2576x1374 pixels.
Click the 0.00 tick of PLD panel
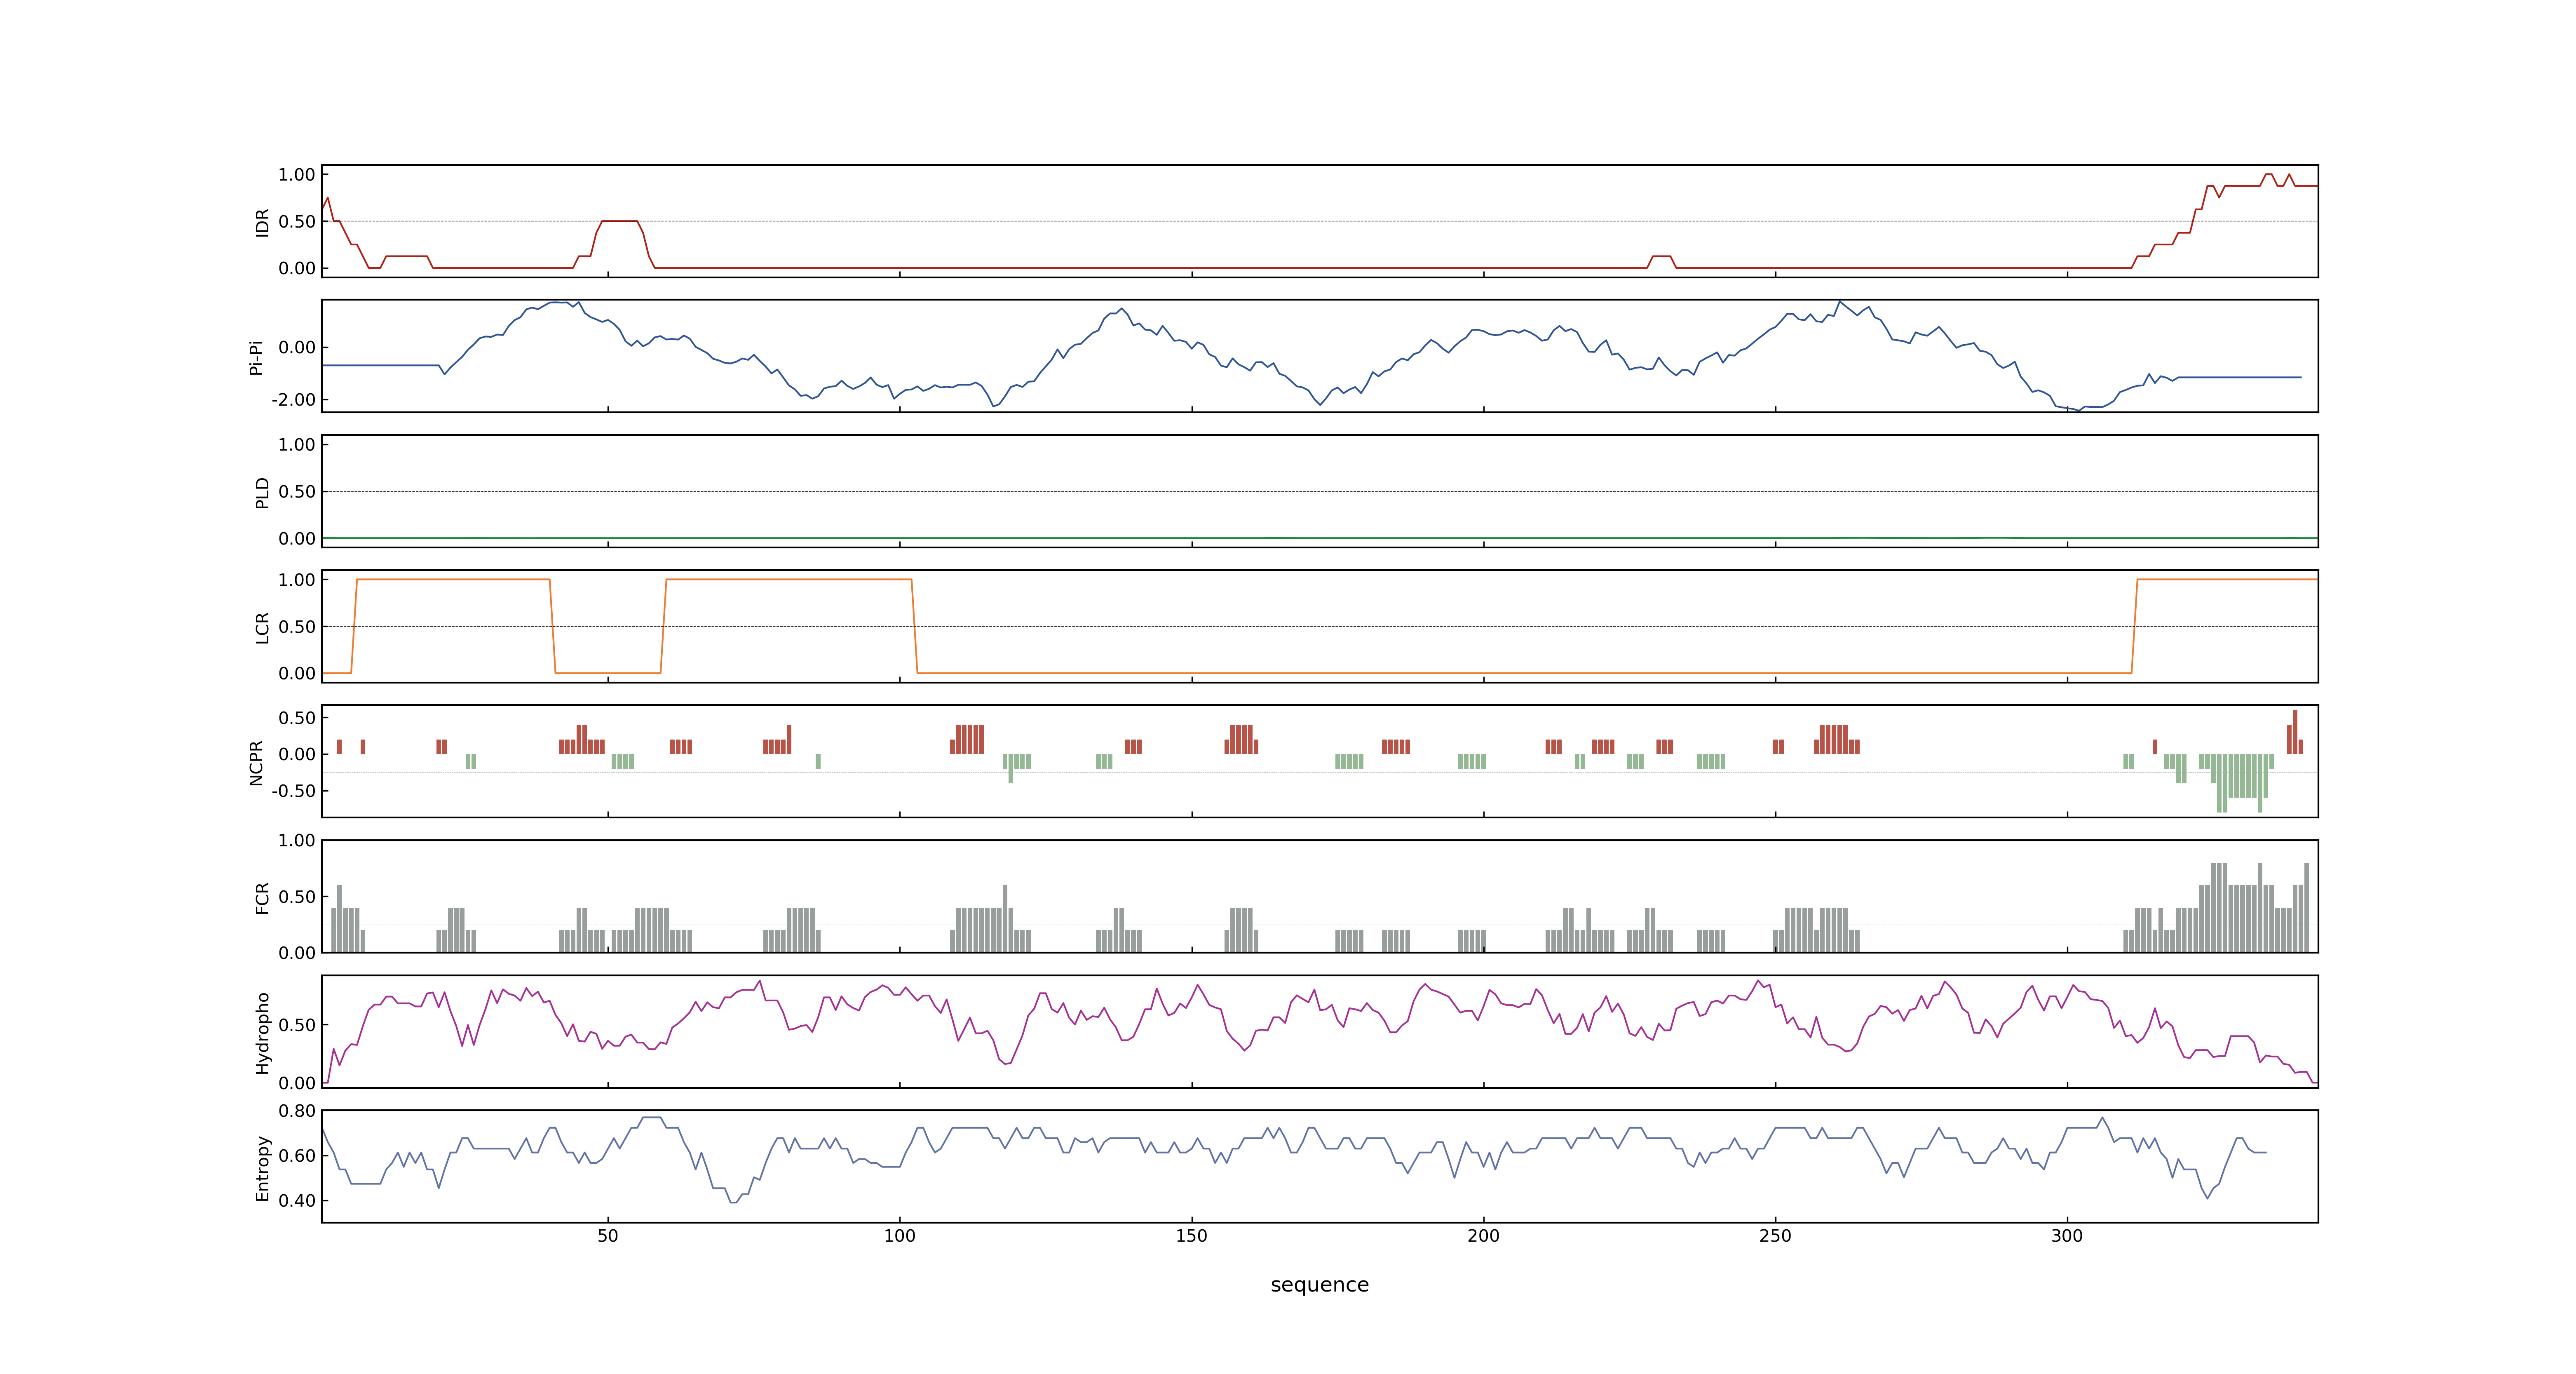297,539
